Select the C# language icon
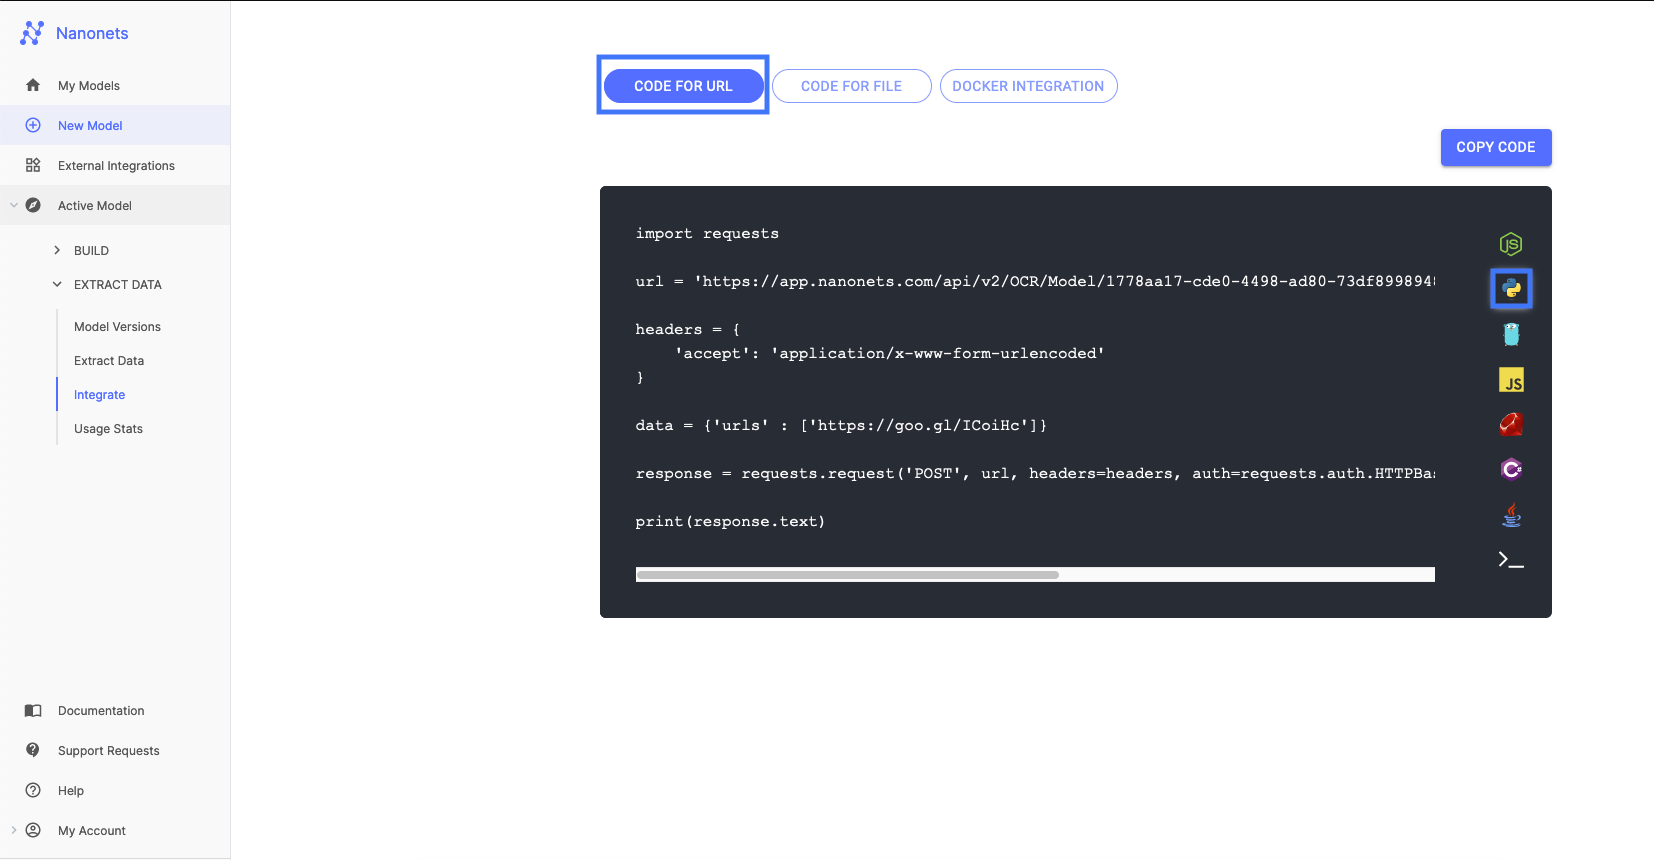Screen dimensions: 1654x860 pyautogui.click(x=1511, y=469)
